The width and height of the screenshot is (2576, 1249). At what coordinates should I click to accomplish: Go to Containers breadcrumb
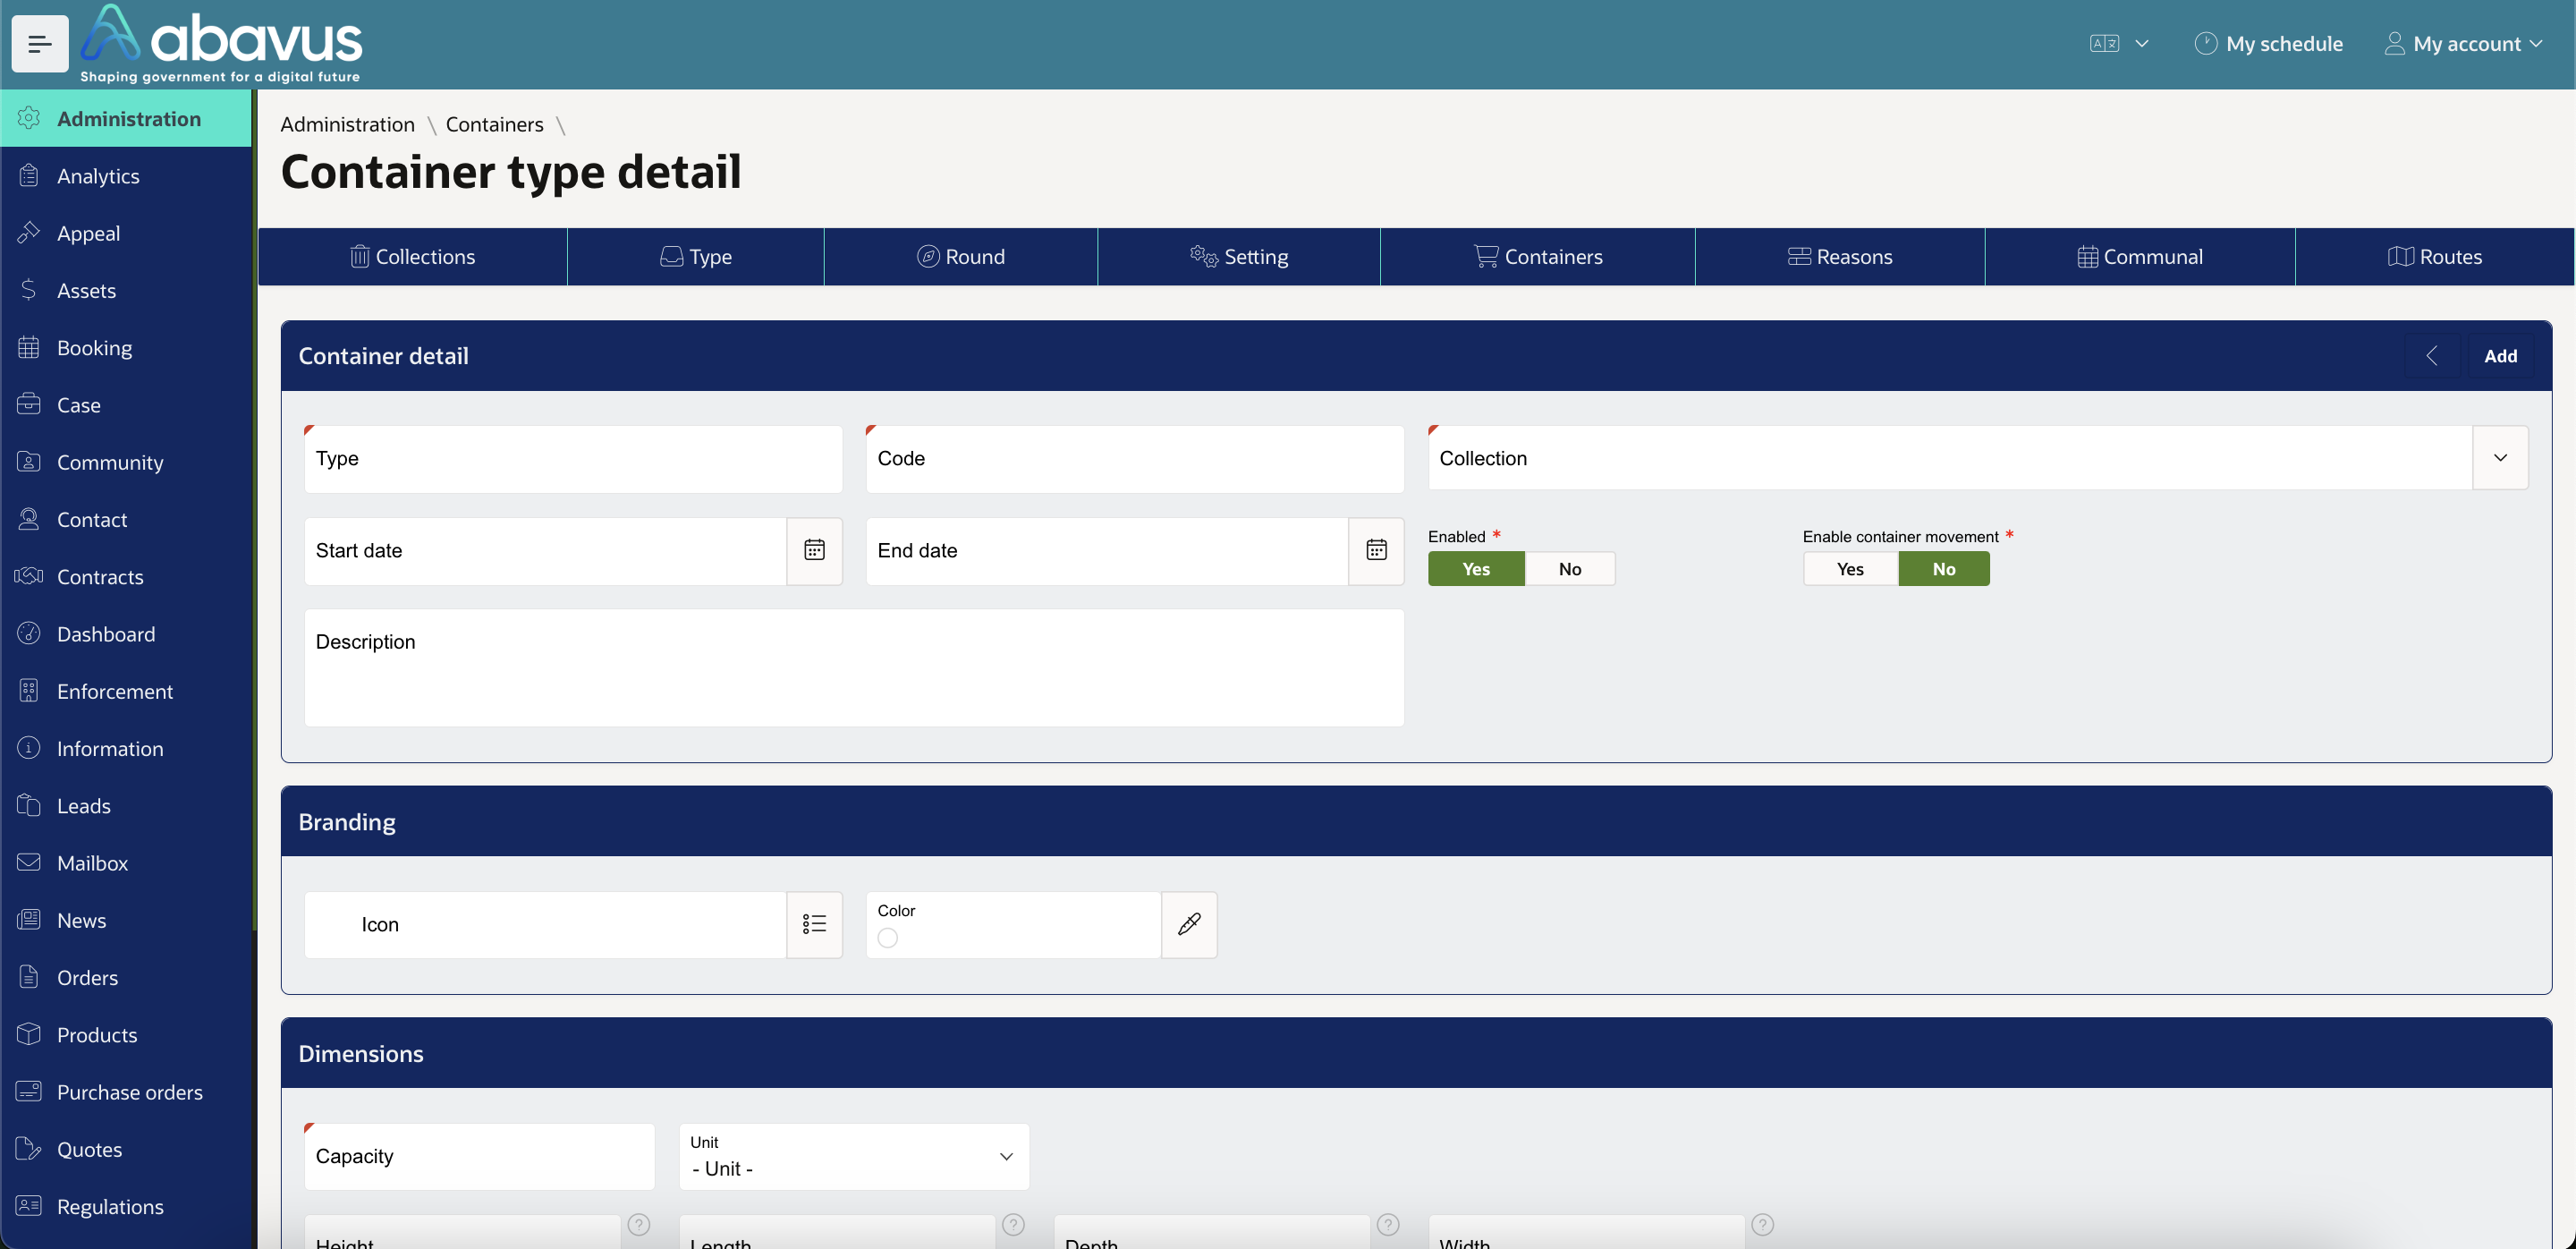[x=494, y=124]
